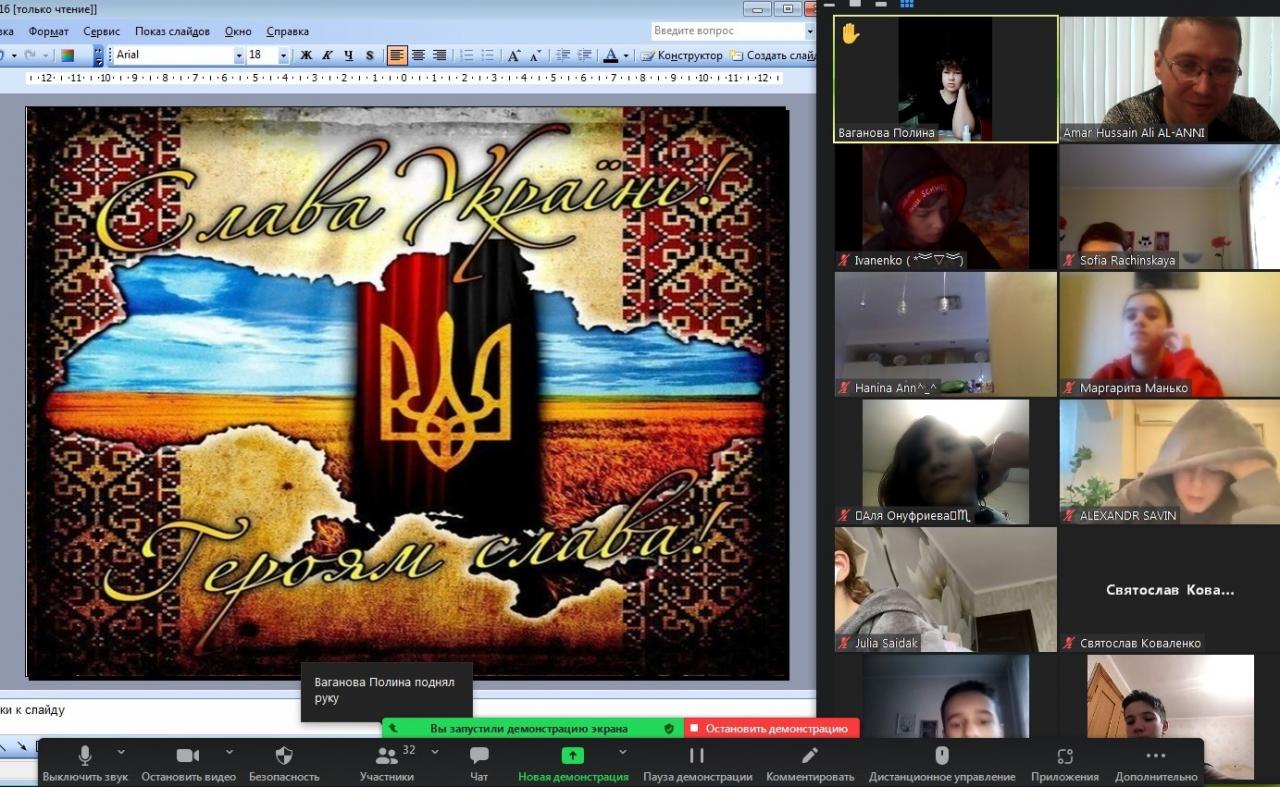Open the font size 18 dropdown
The height and width of the screenshot is (787, 1280).
284,55
